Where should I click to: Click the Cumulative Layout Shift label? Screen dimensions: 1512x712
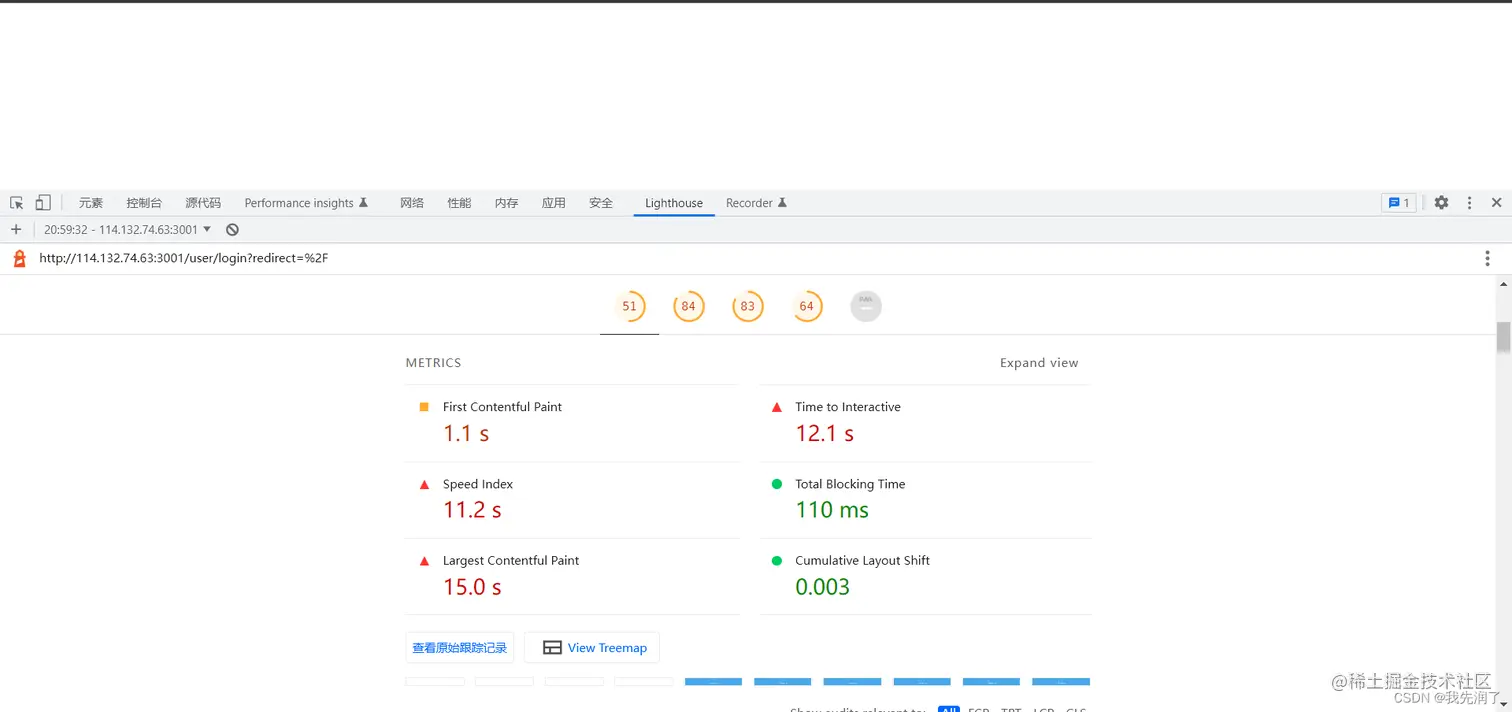click(862, 561)
